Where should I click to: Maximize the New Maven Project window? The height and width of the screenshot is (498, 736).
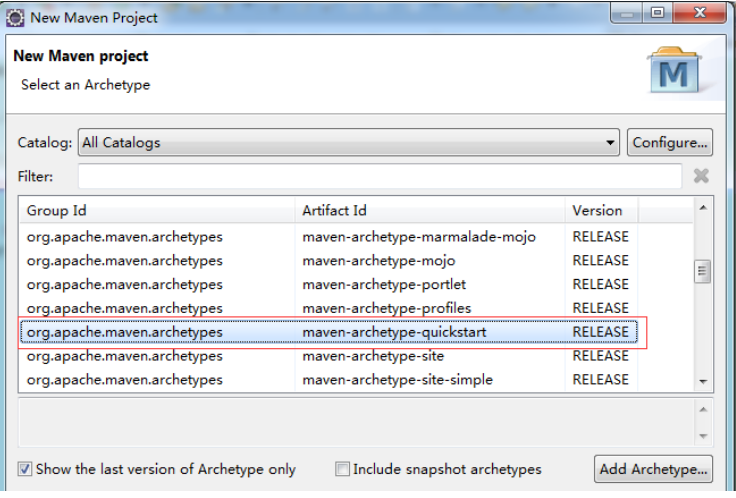coord(658,13)
